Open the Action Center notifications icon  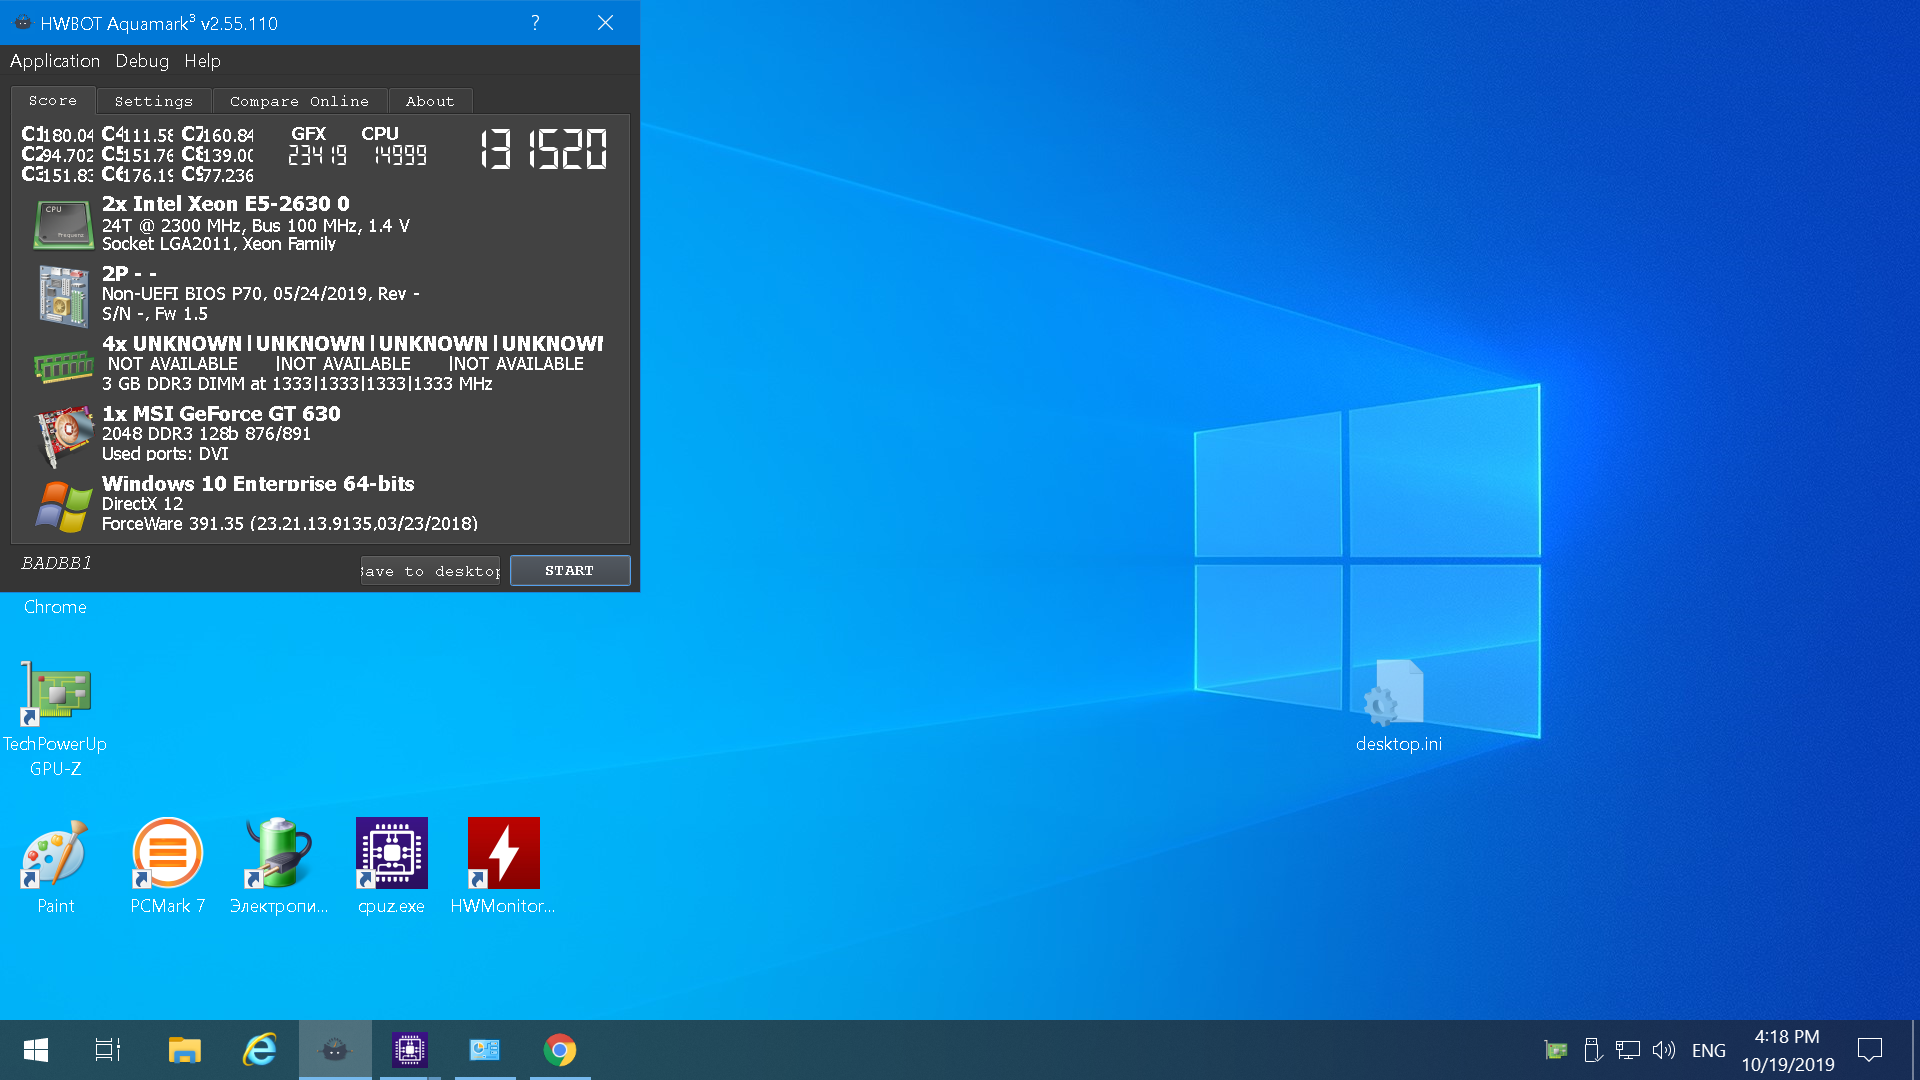point(1870,1050)
